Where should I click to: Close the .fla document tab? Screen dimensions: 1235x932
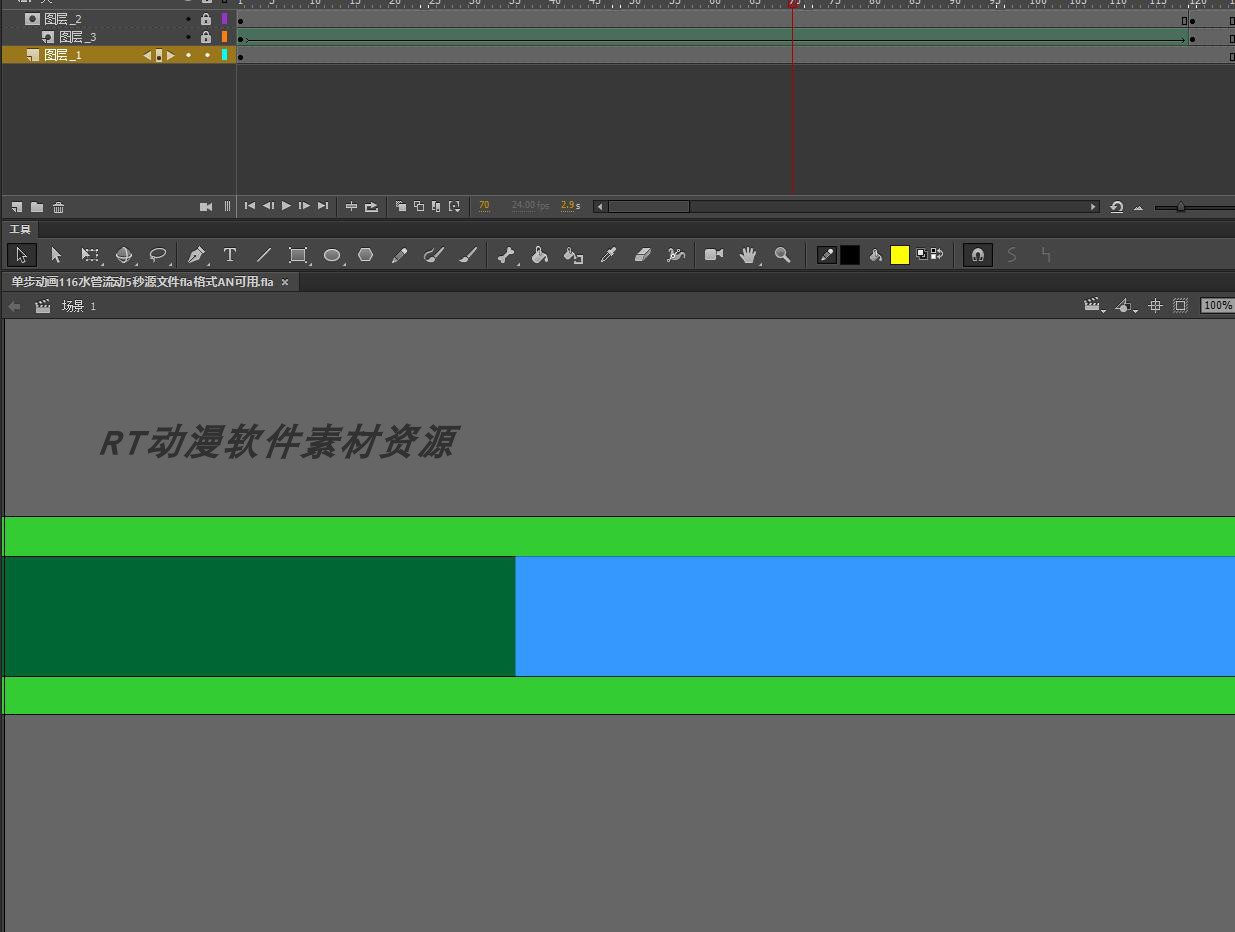click(x=285, y=282)
